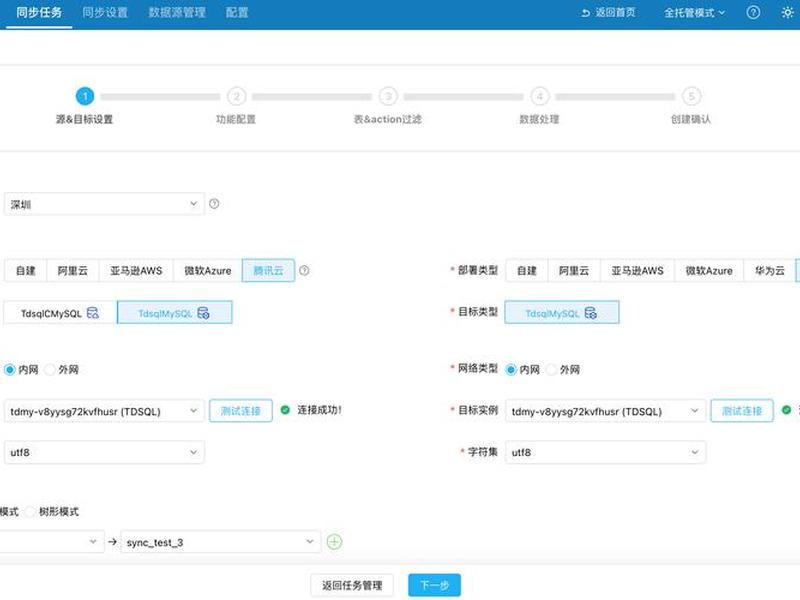The width and height of the screenshot is (800, 600).
Task: Click step 1 circle 源&目标设置
Action: (x=85, y=96)
